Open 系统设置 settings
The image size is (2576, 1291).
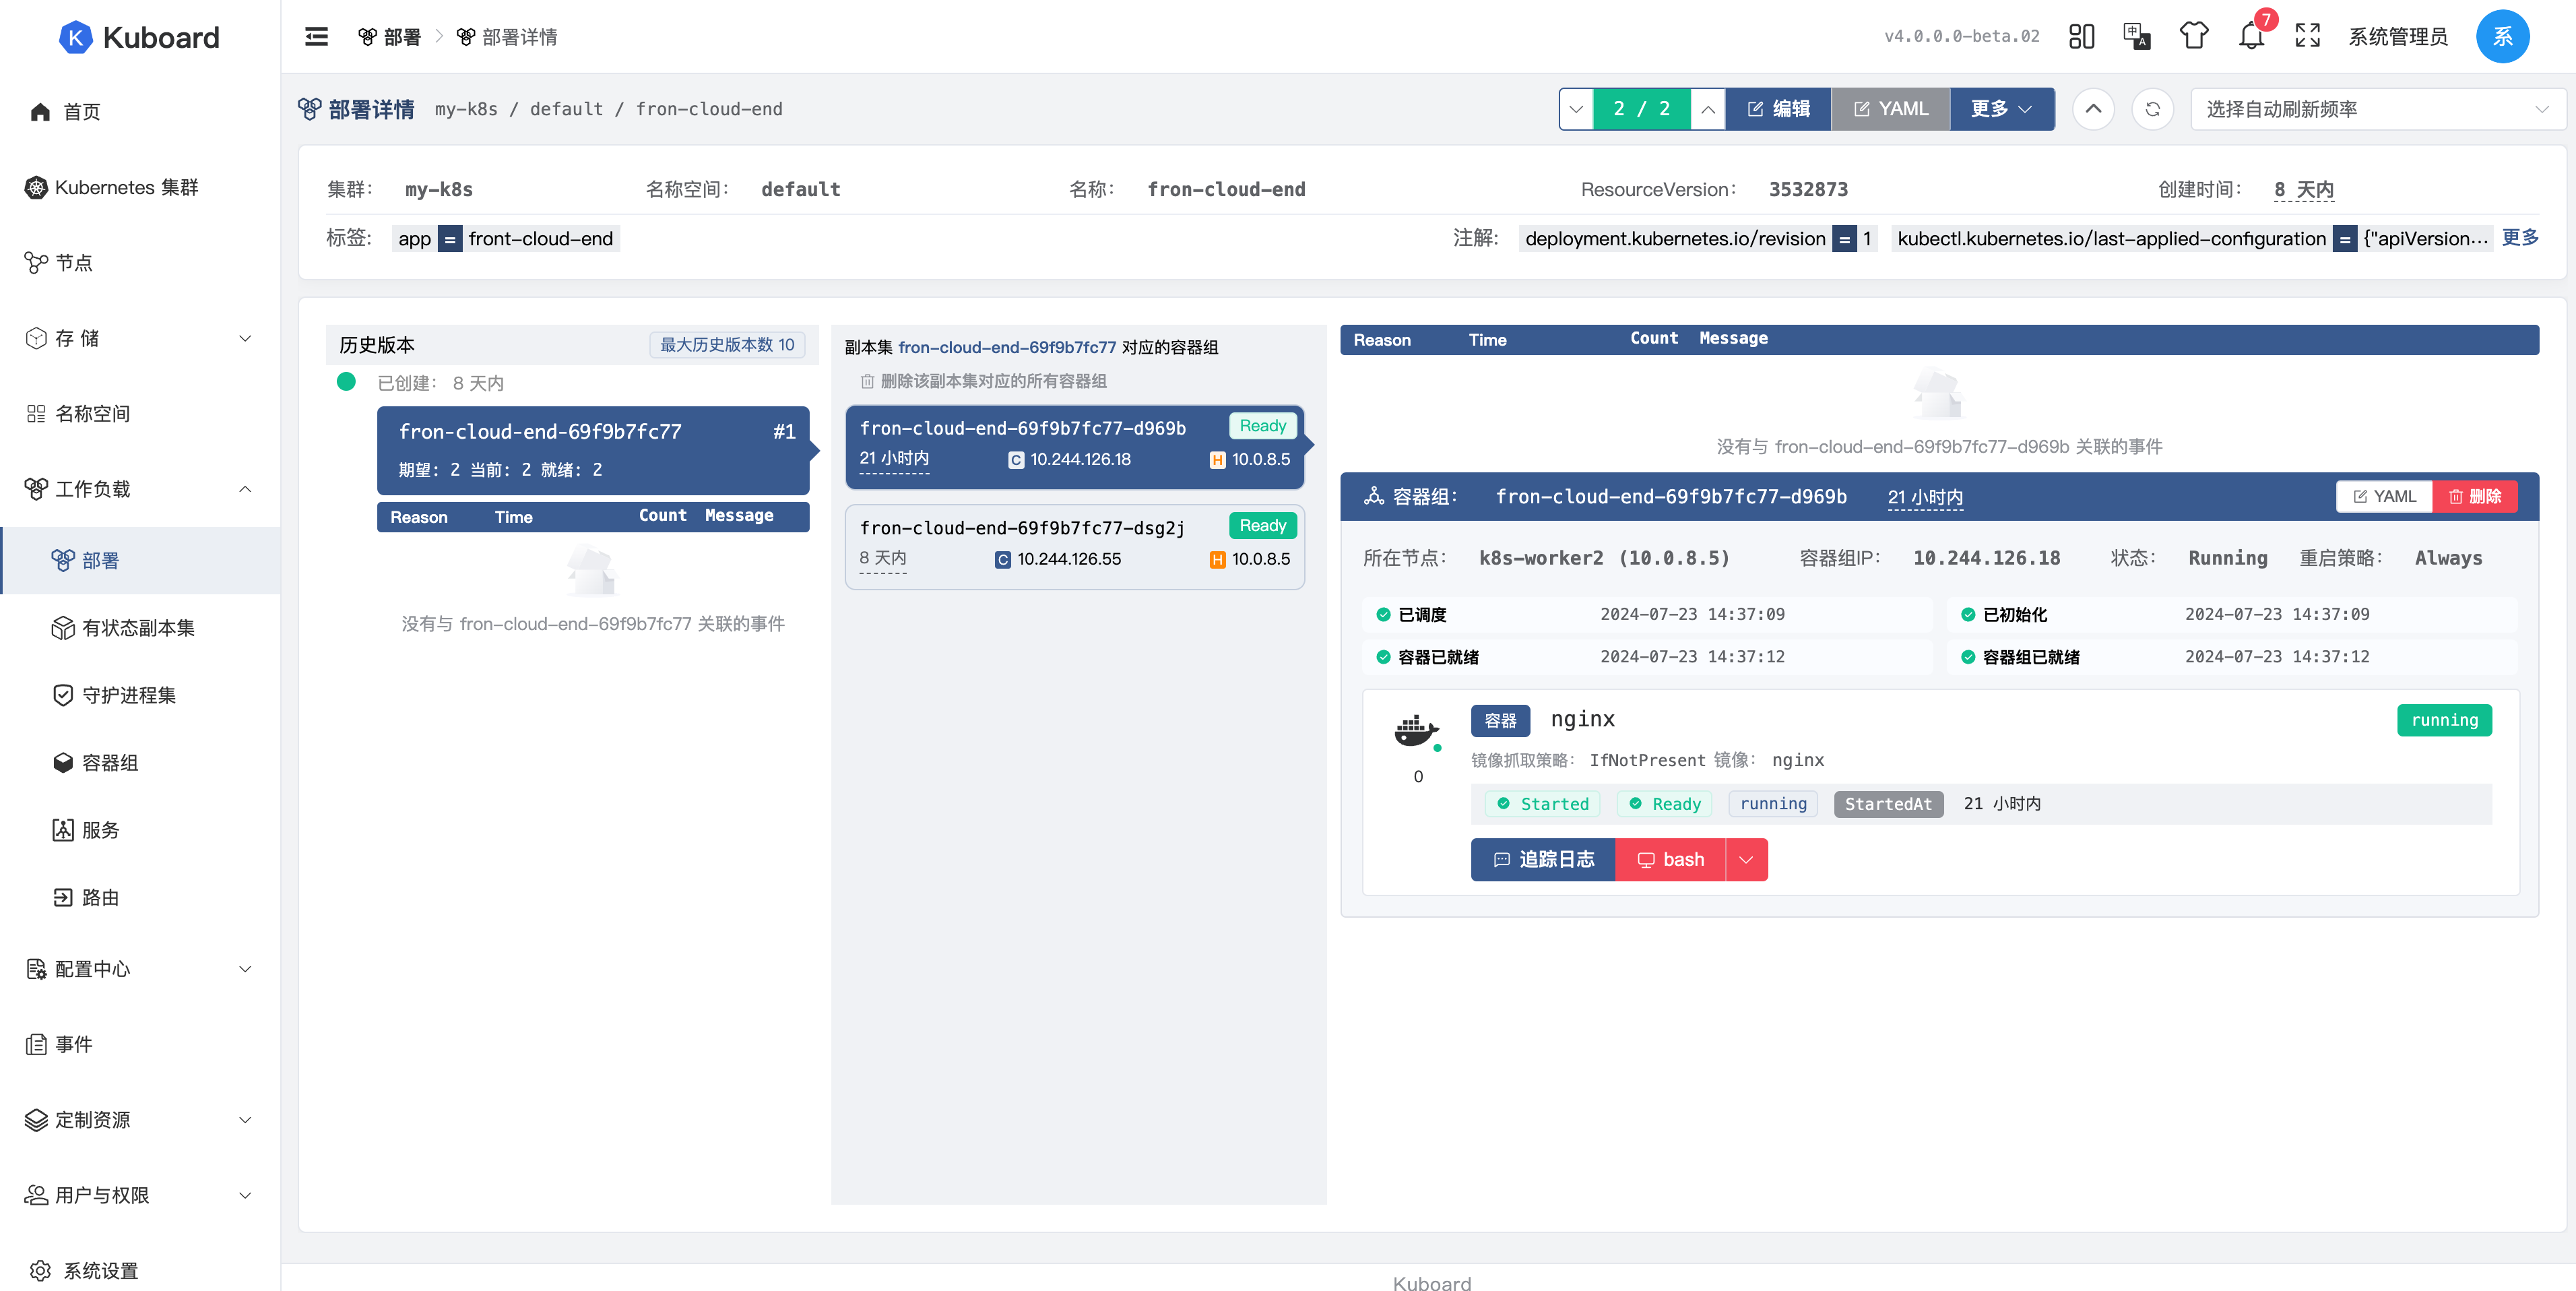pos(140,1270)
